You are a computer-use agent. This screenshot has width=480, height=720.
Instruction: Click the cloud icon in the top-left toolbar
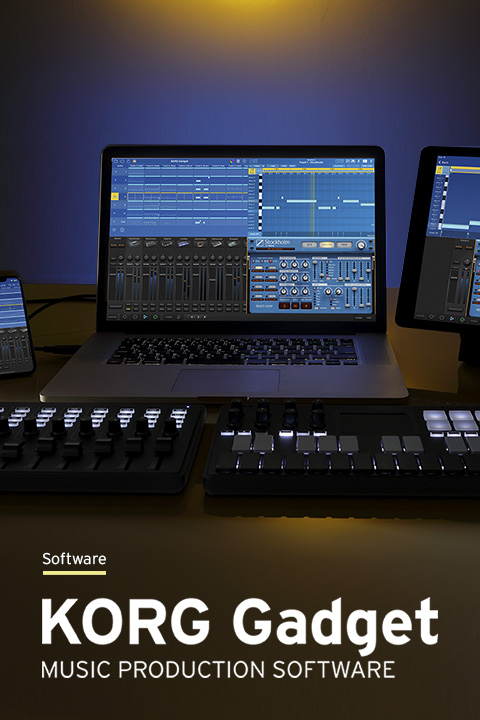[x=122, y=161]
